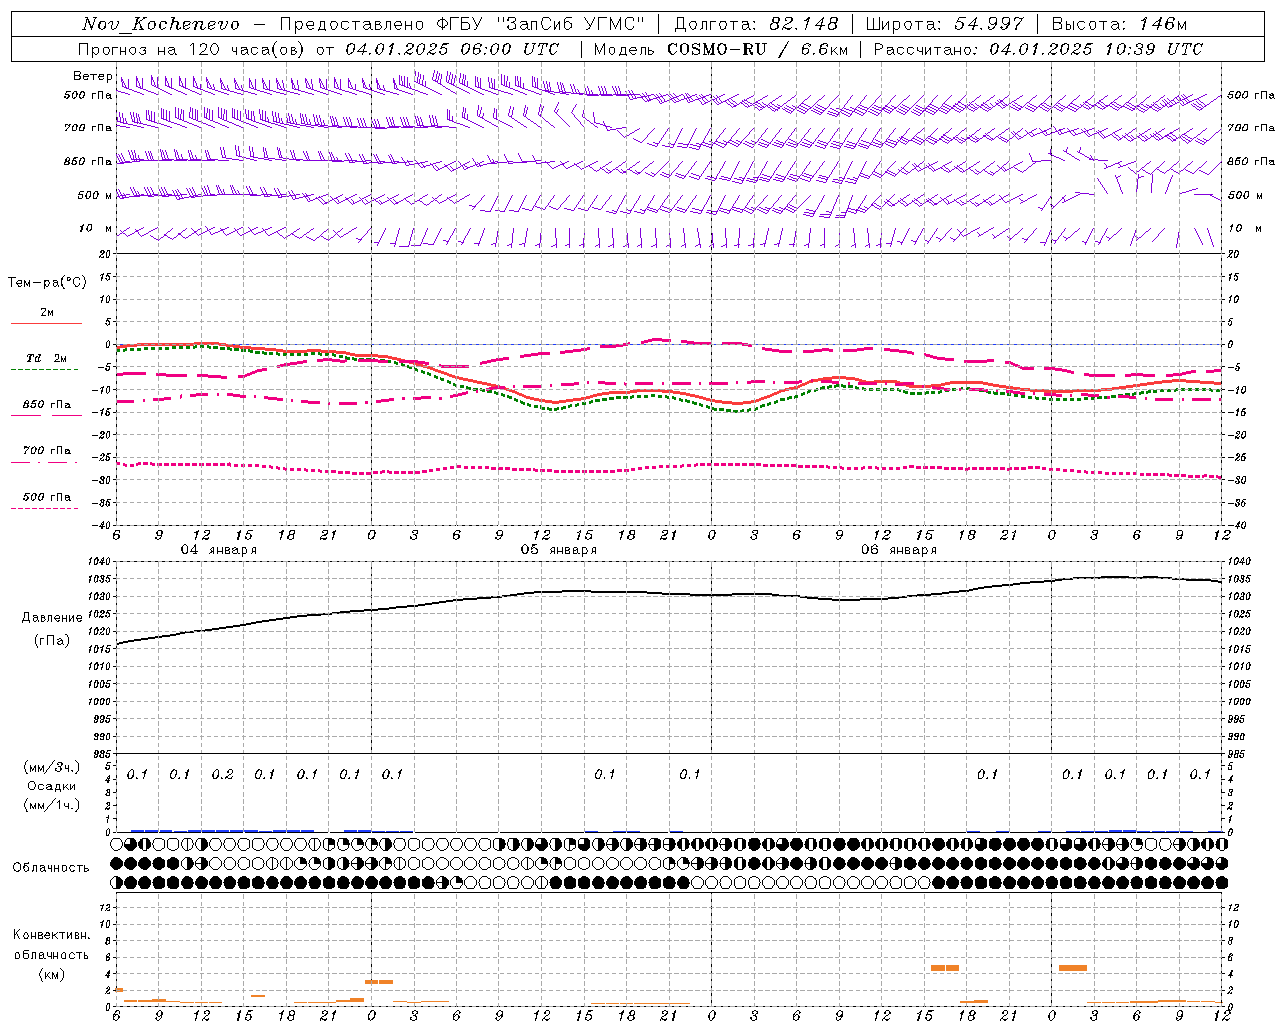Click the model name "COSMO-RU / 6.6км"
The width and height of the screenshot is (1280, 1024).
click(757, 49)
